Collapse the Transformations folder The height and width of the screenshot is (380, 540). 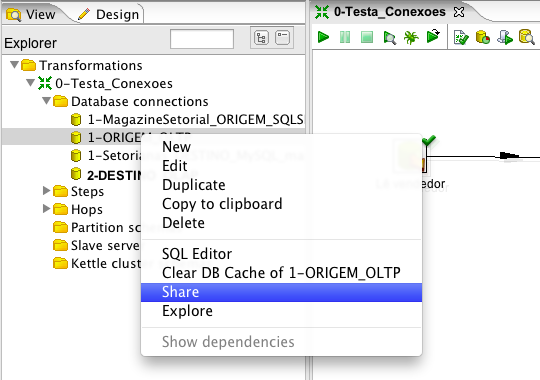click(14, 64)
